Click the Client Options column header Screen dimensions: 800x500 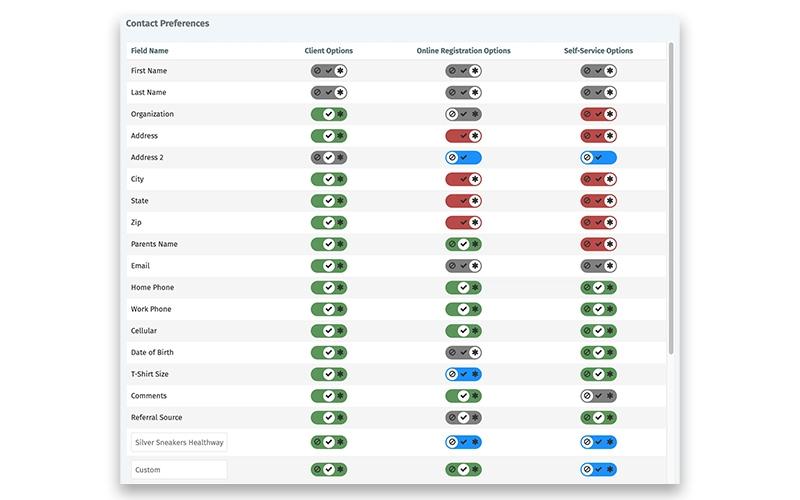coord(329,51)
